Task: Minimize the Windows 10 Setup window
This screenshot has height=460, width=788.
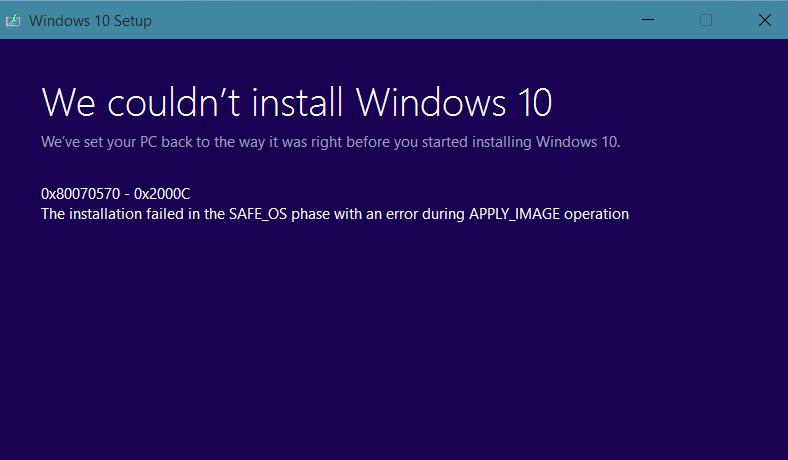Action: (648, 20)
